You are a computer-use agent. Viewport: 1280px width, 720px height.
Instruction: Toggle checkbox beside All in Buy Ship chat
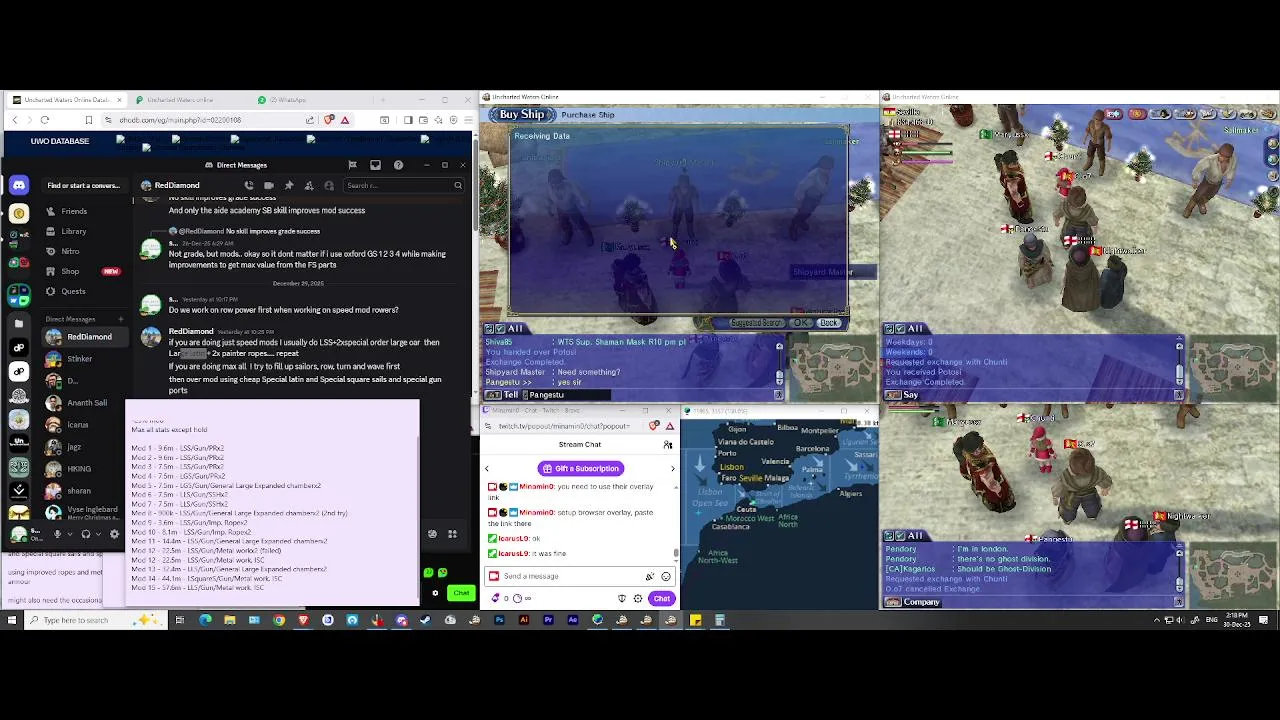501,329
